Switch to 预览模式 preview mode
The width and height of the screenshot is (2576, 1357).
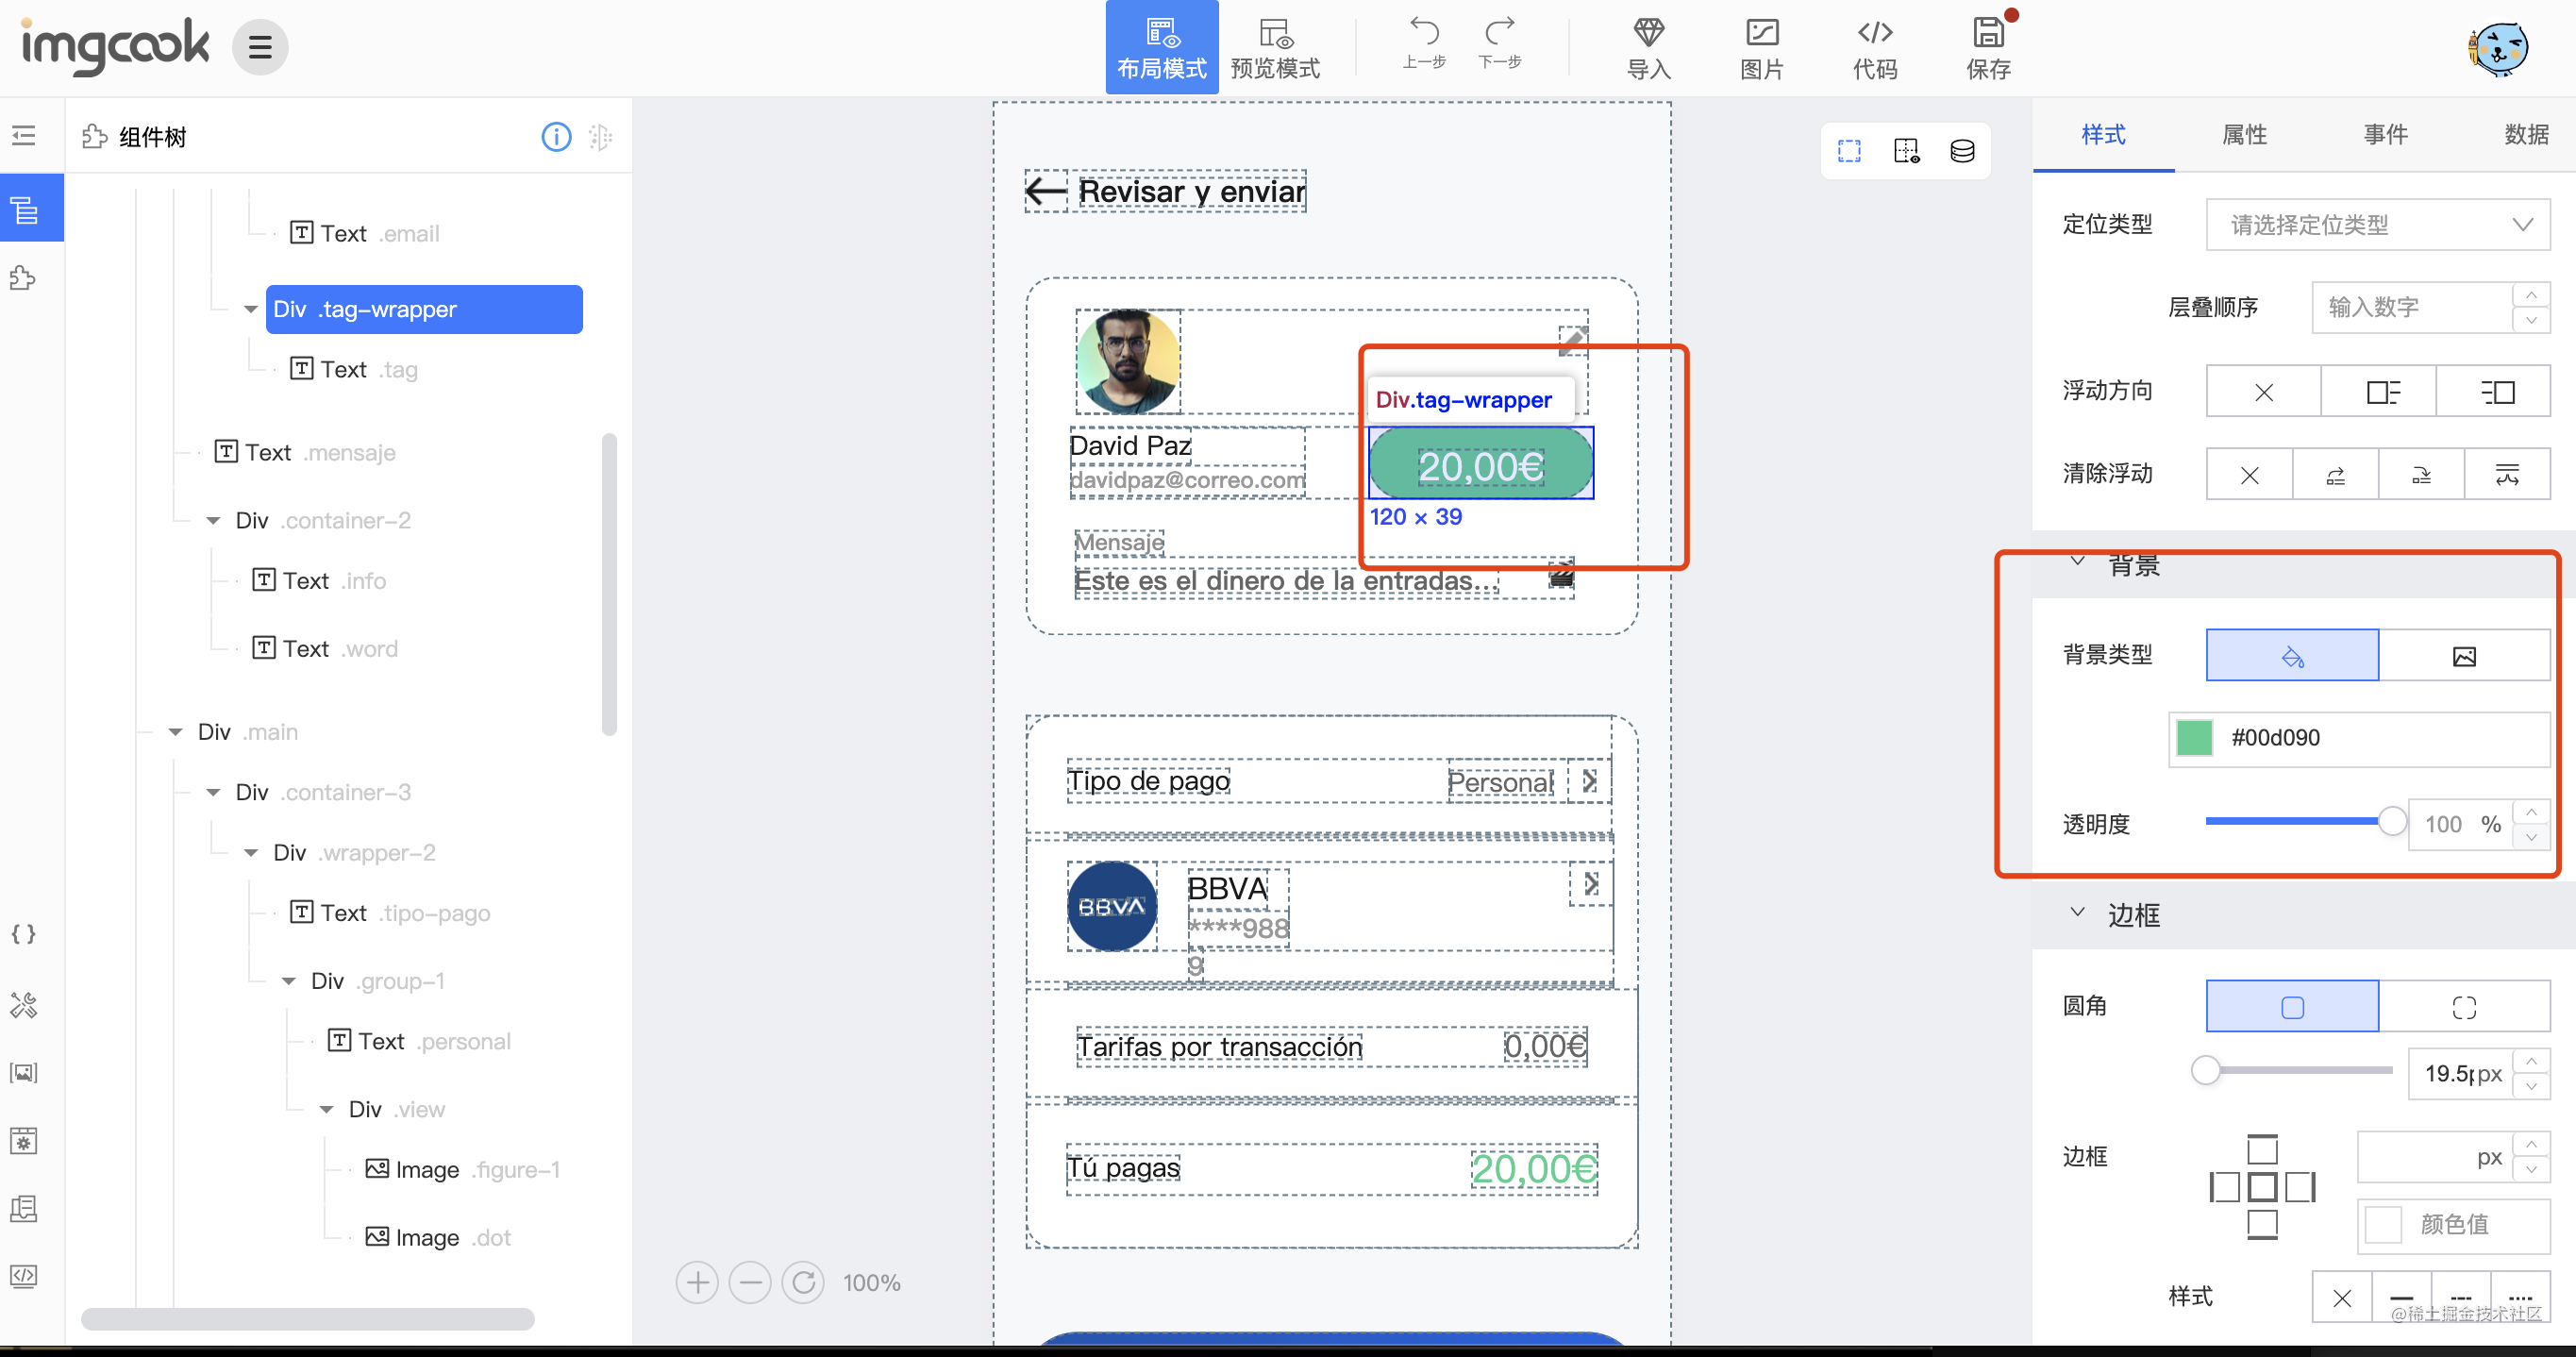pyautogui.click(x=1275, y=46)
